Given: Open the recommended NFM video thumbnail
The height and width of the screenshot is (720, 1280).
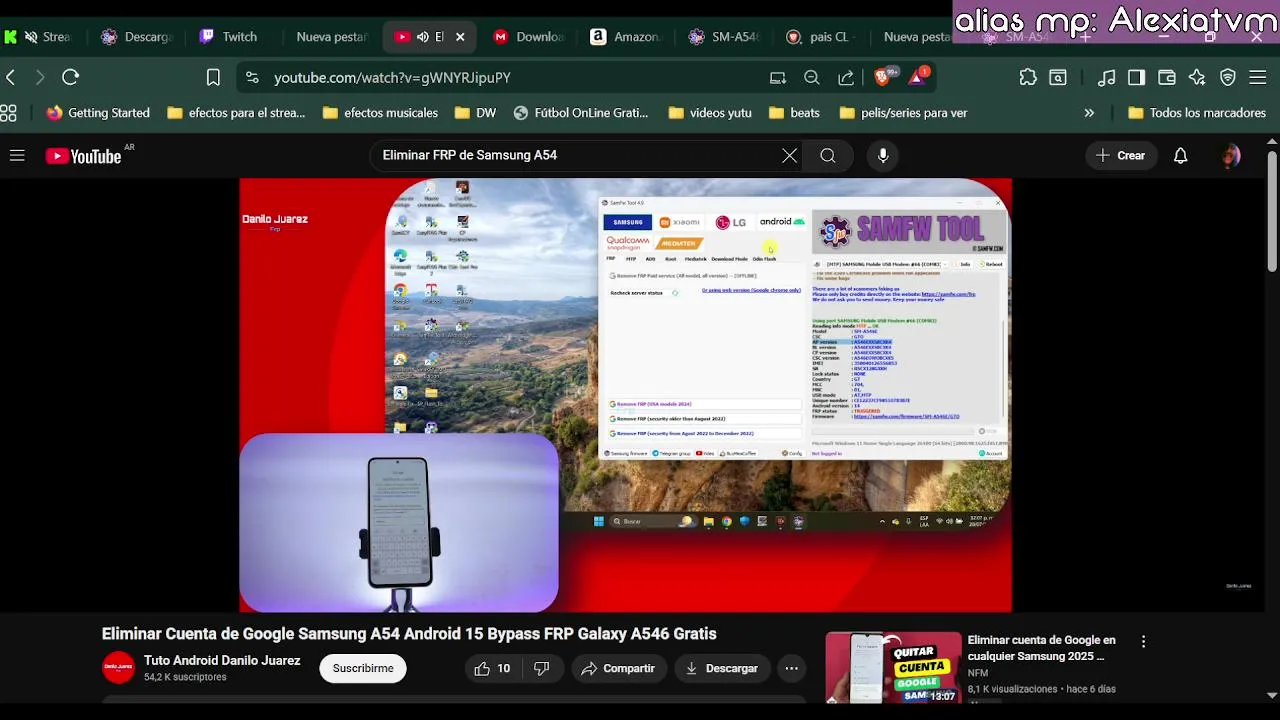Looking at the screenshot, I should point(893,668).
